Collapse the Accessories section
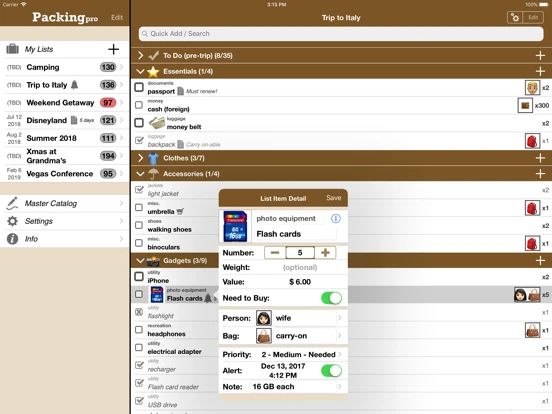Image resolution: width=552 pixels, height=414 pixels. (140, 174)
